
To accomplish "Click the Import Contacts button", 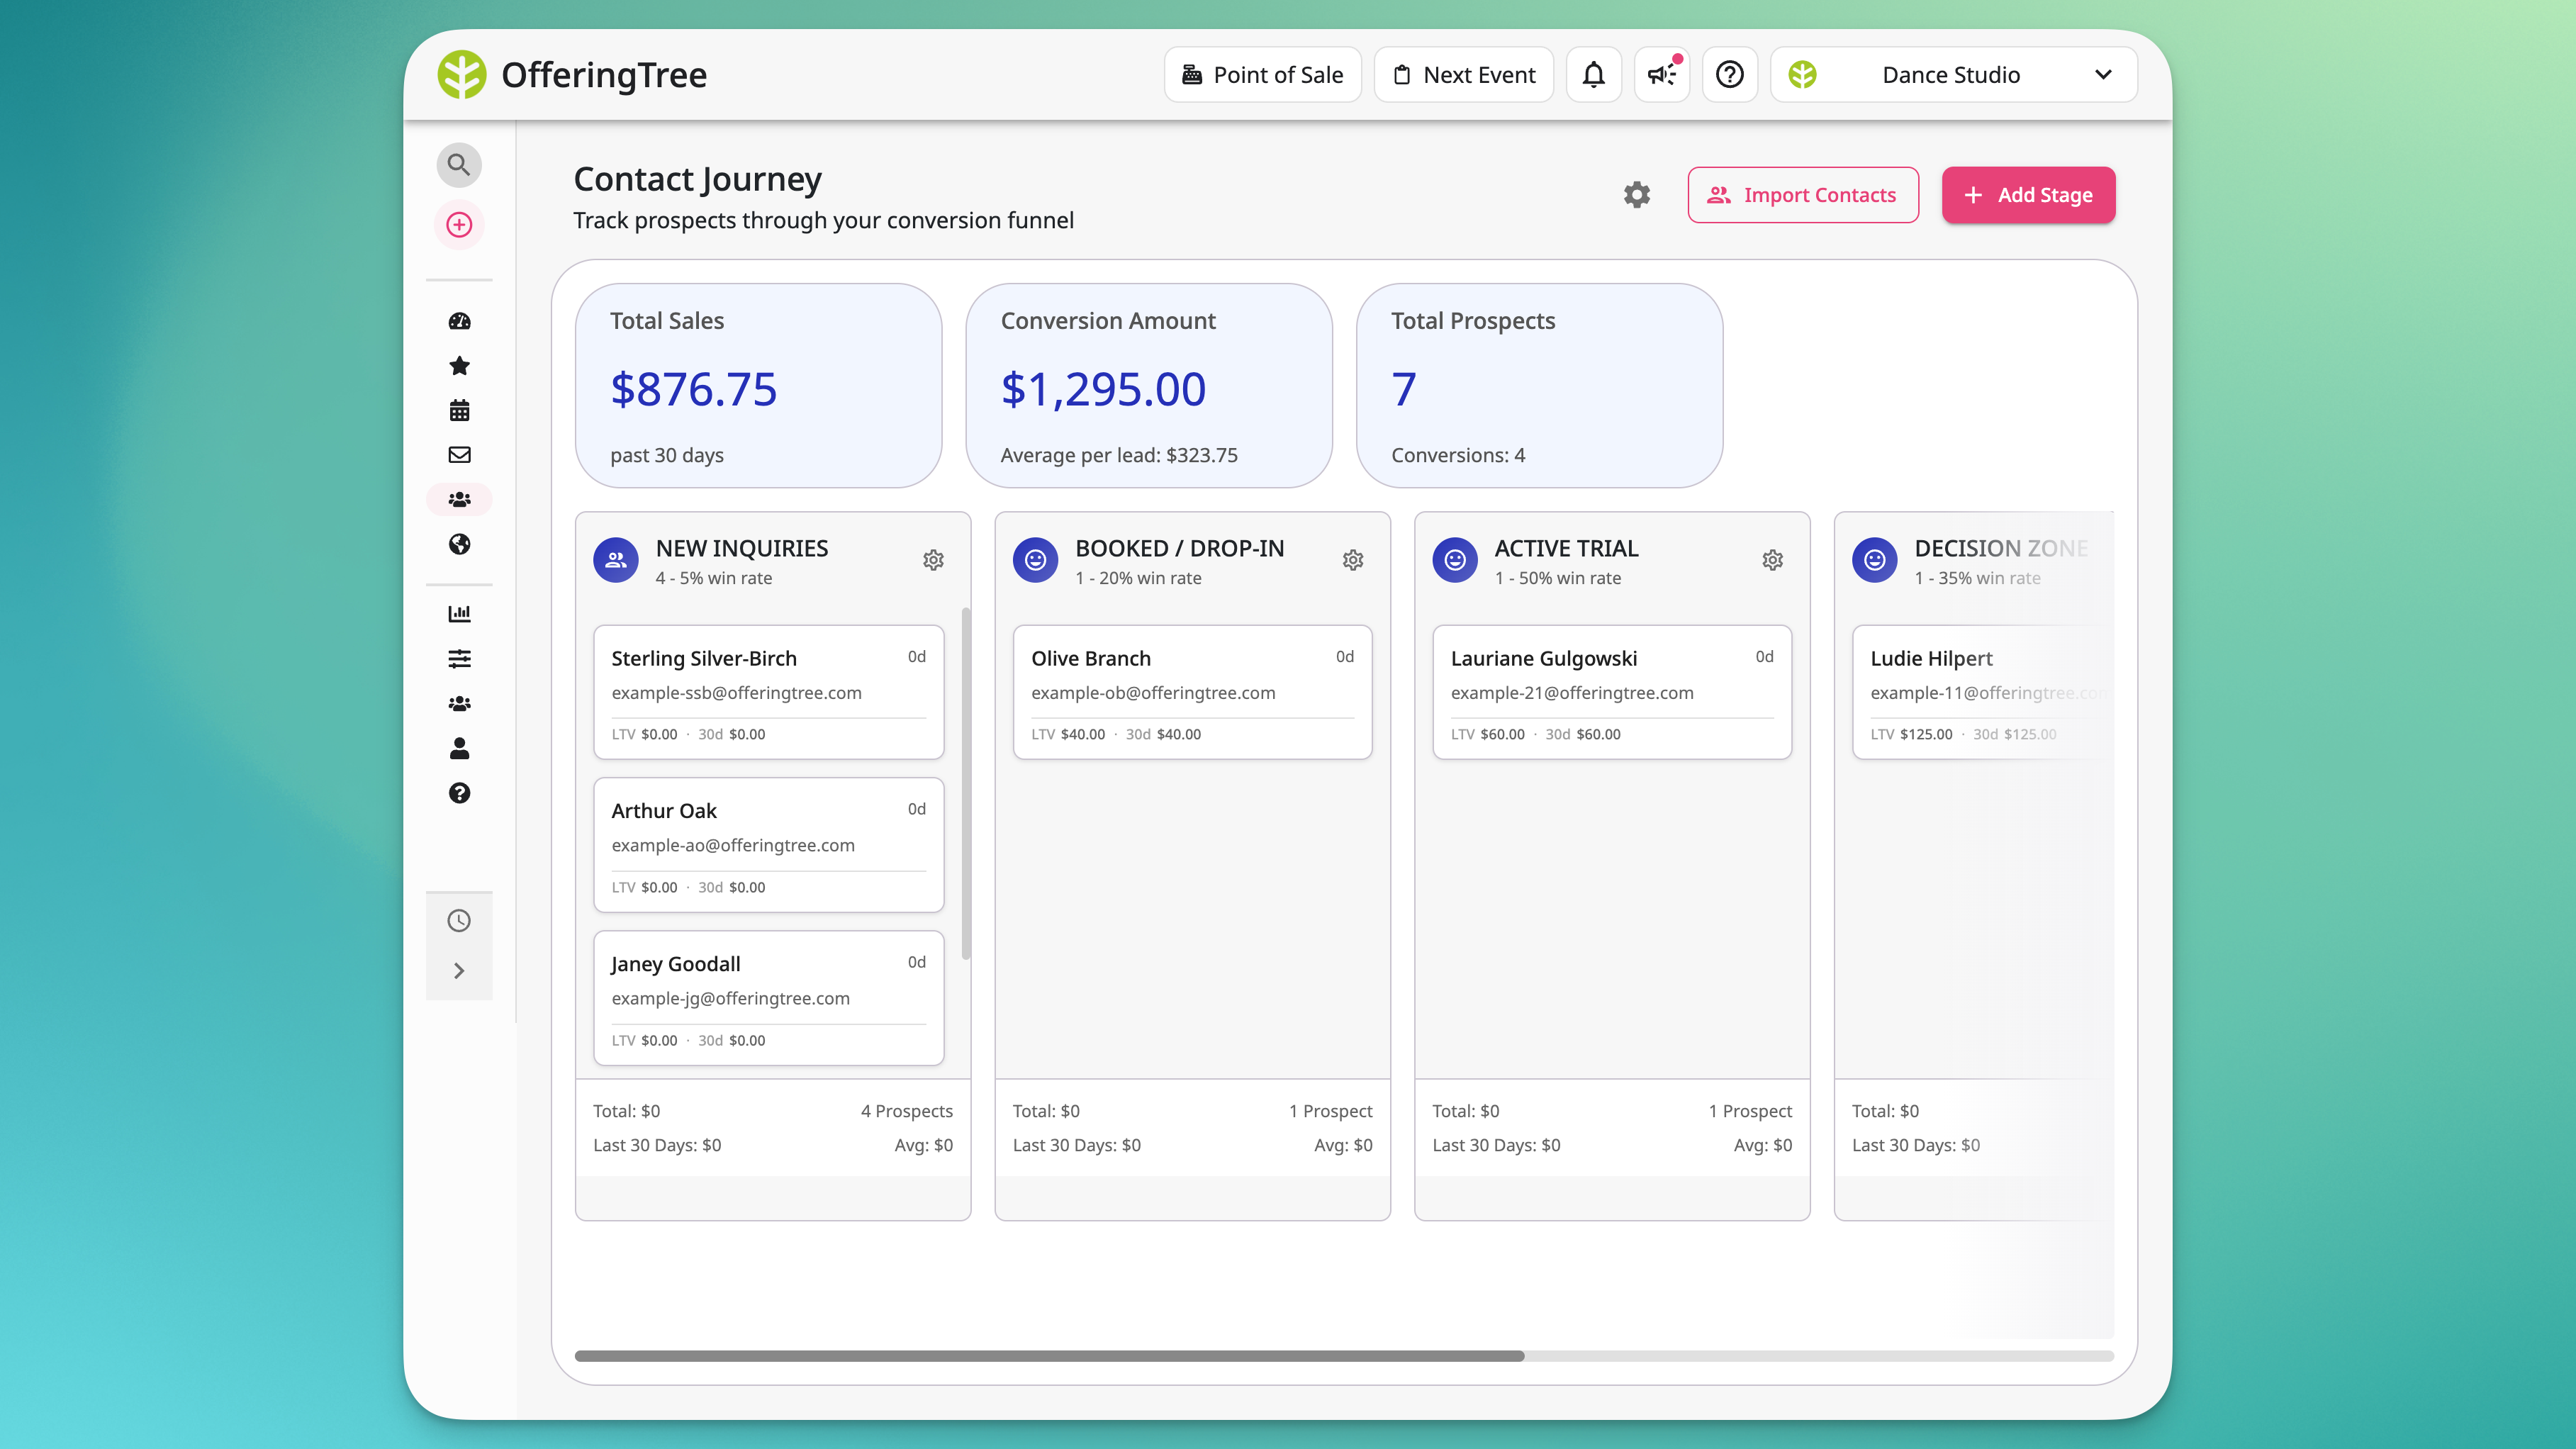I will click(1803, 195).
